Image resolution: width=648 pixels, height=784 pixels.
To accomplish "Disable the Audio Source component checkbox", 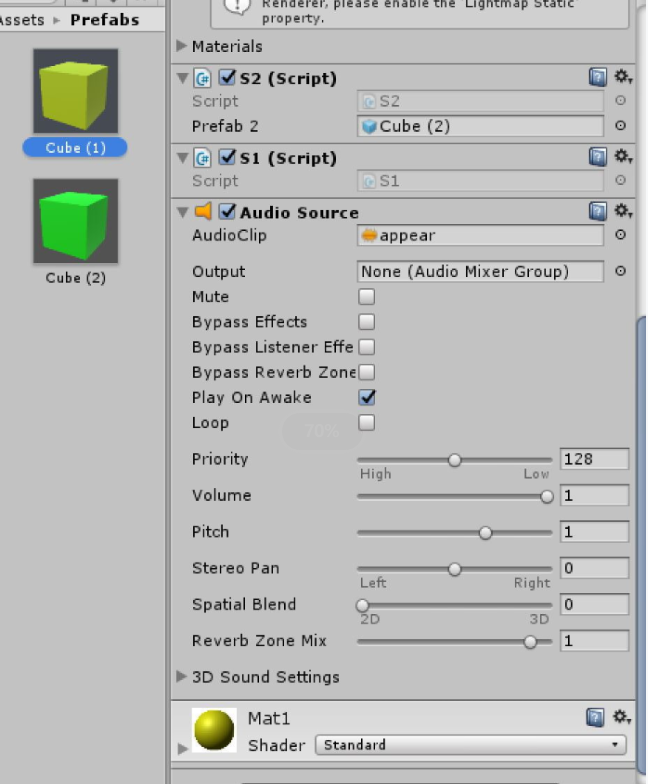I will tap(228, 212).
